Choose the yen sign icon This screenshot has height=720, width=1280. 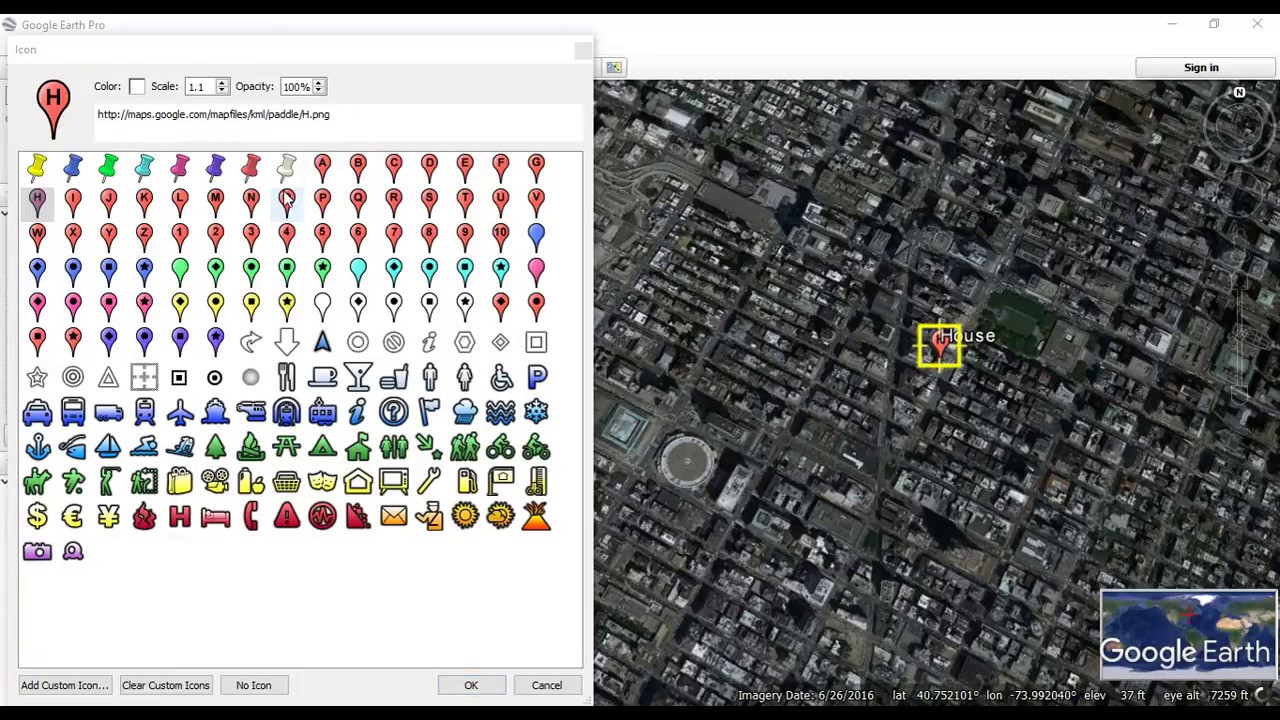tap(108, 517)
